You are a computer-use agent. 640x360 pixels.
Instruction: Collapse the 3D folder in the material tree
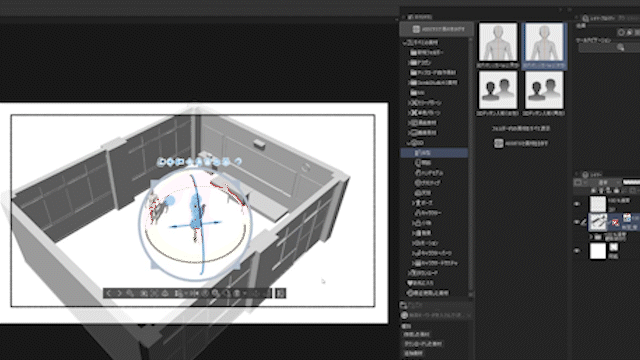409,143
